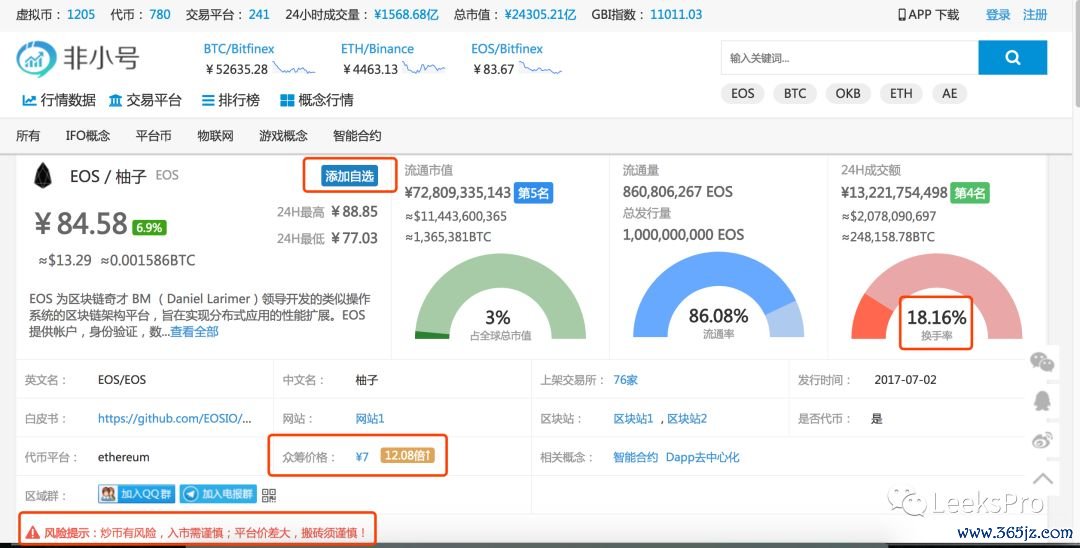Viewport: 1080px width, 548px height.
Task: Open the 行情数据 menu
Action: tap(59, 101)
